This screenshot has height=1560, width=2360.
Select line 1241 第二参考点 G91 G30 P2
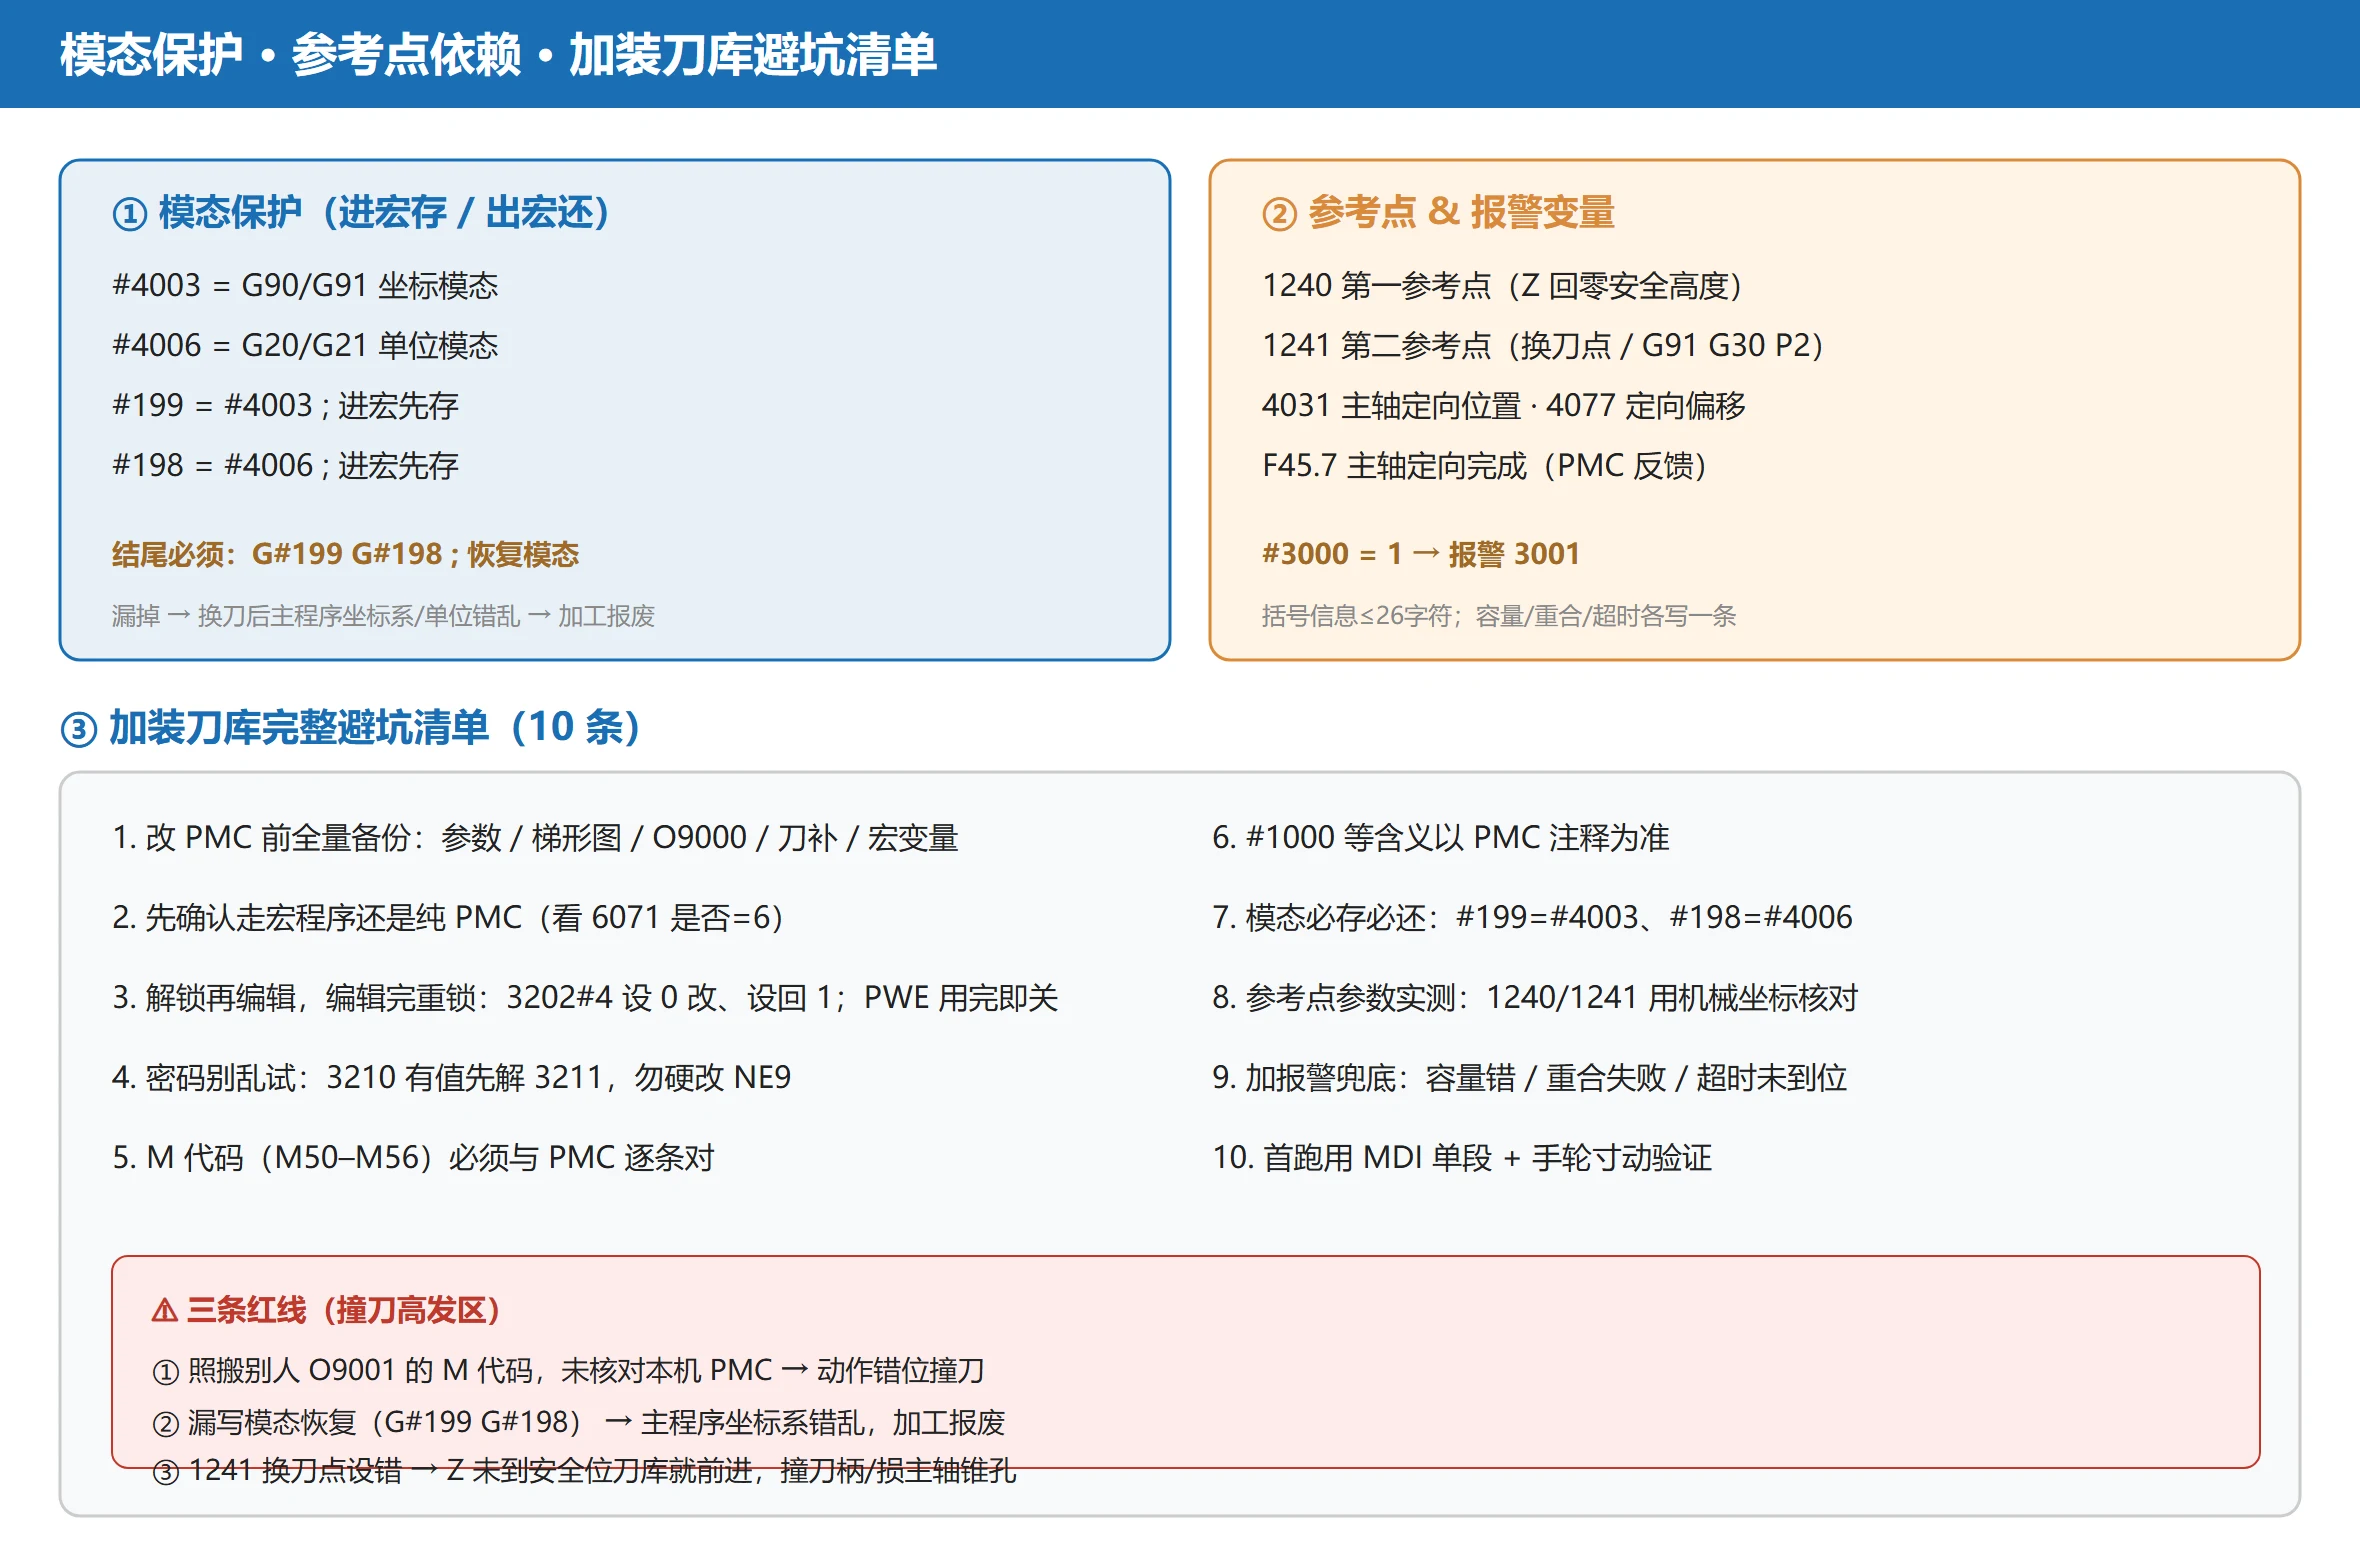pyautogui.click(x=1543, y=346)
